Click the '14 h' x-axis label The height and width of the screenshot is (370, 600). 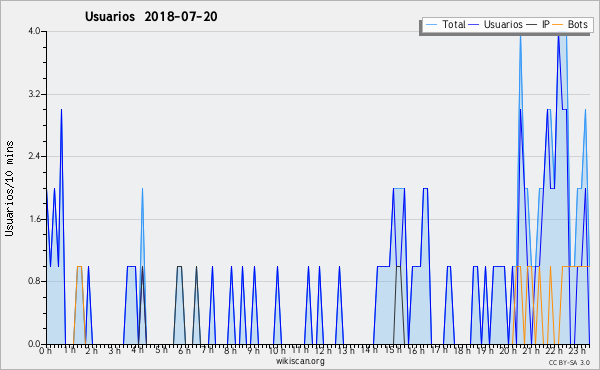click(369, 350)
